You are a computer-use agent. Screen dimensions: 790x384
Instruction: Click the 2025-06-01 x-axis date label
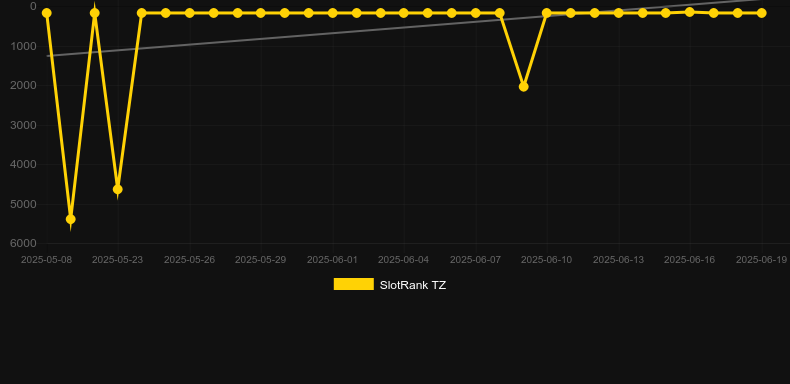click(333, 260)
